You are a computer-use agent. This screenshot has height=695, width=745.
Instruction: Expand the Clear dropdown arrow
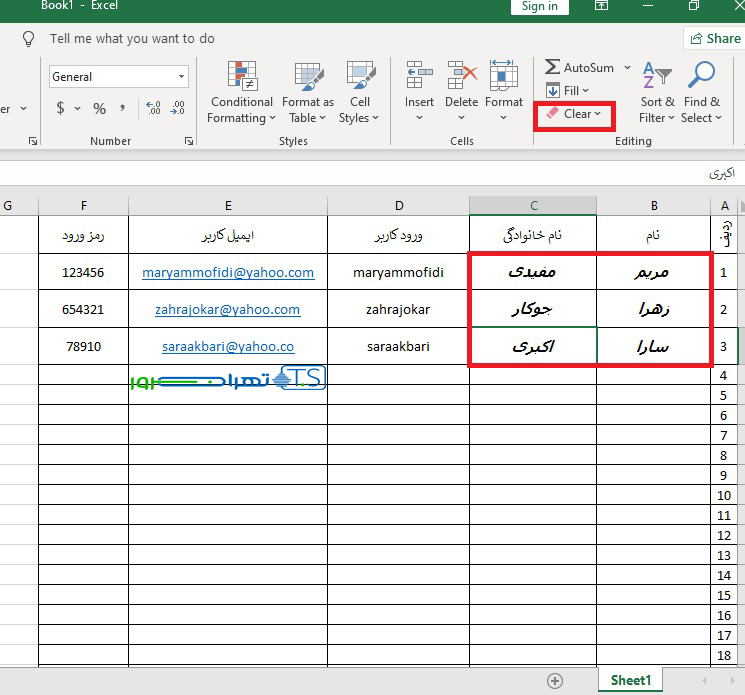click(x=597, y=114)
